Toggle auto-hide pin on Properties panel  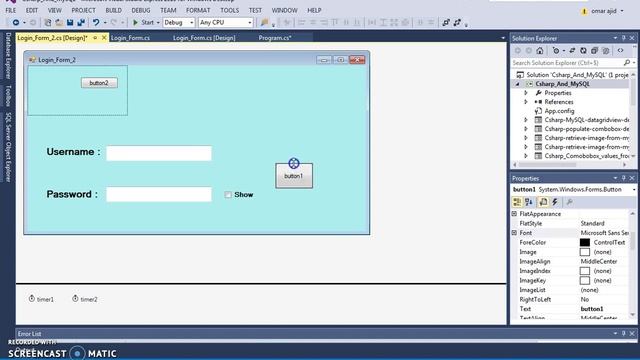(x=624, y=178)
